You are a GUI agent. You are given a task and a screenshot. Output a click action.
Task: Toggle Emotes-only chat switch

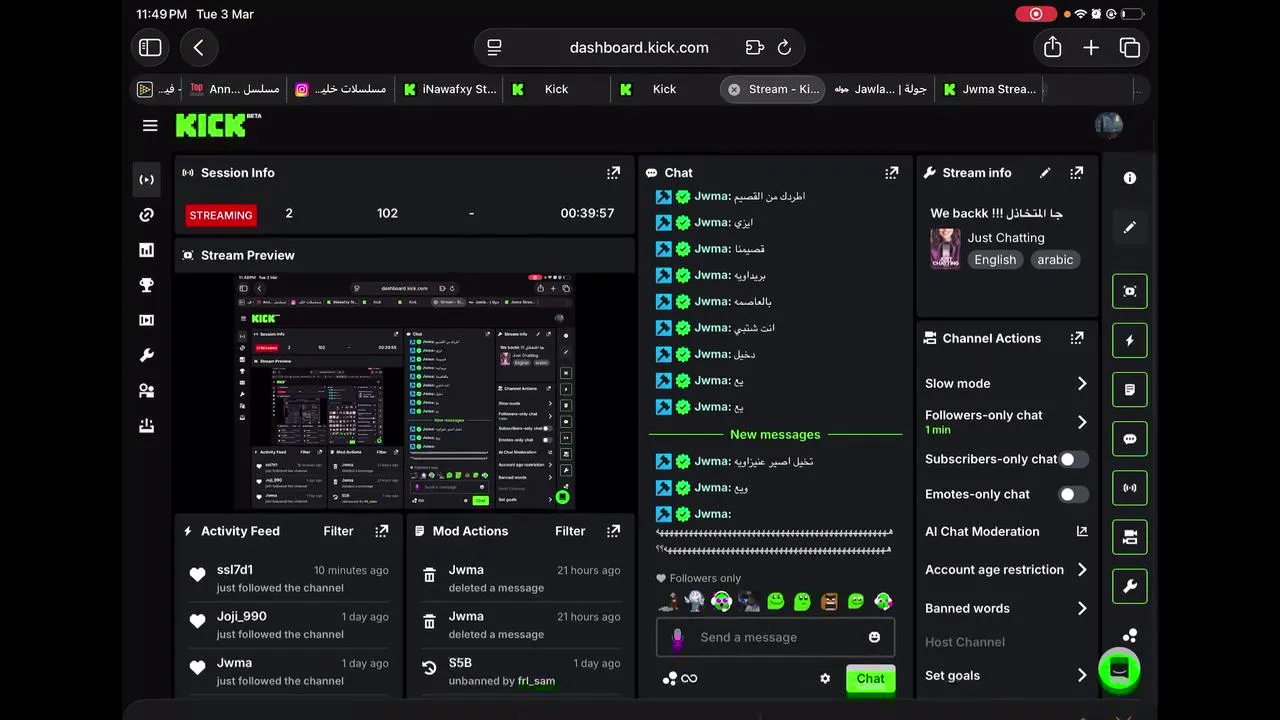(1074, 494)
